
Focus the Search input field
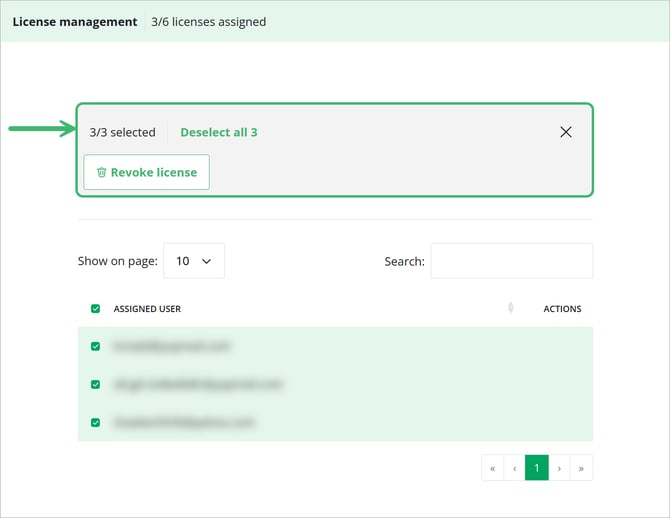click(x=511, y=261)
